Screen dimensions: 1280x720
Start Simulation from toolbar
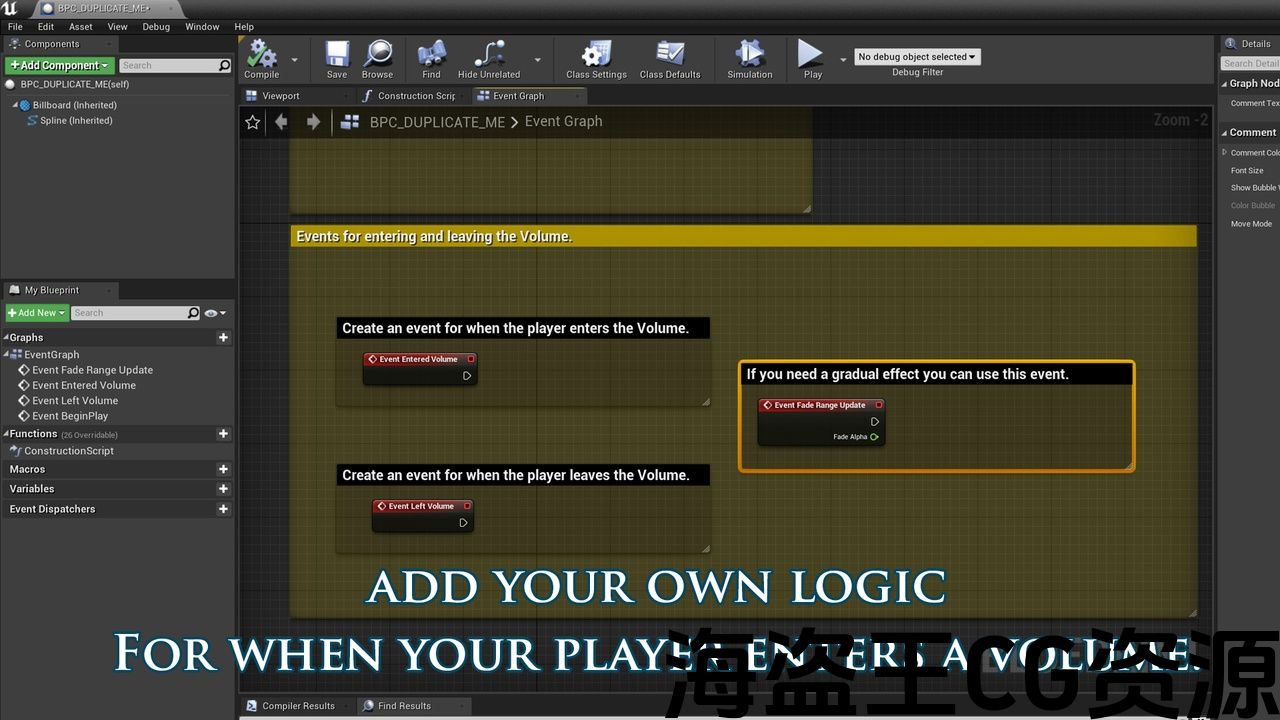click(749, 55)
